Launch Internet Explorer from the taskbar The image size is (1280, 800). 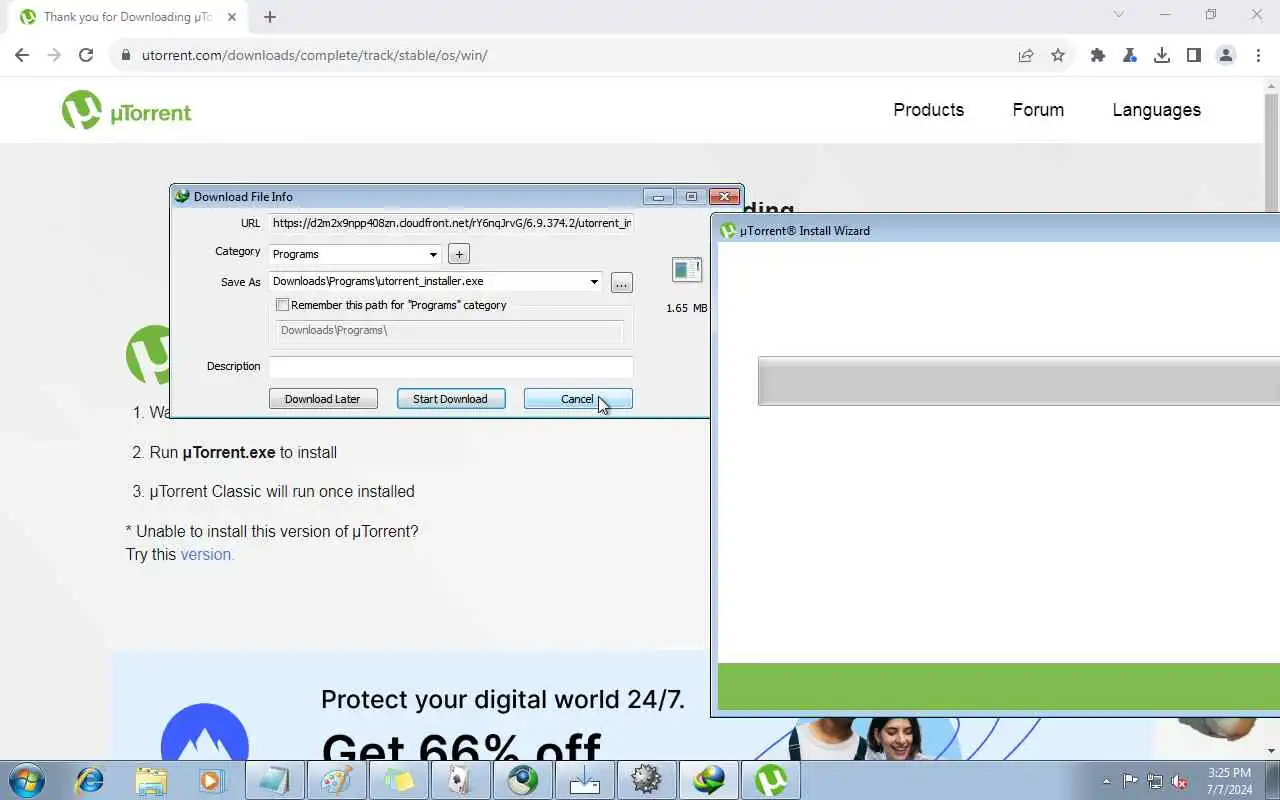(90, 780)
